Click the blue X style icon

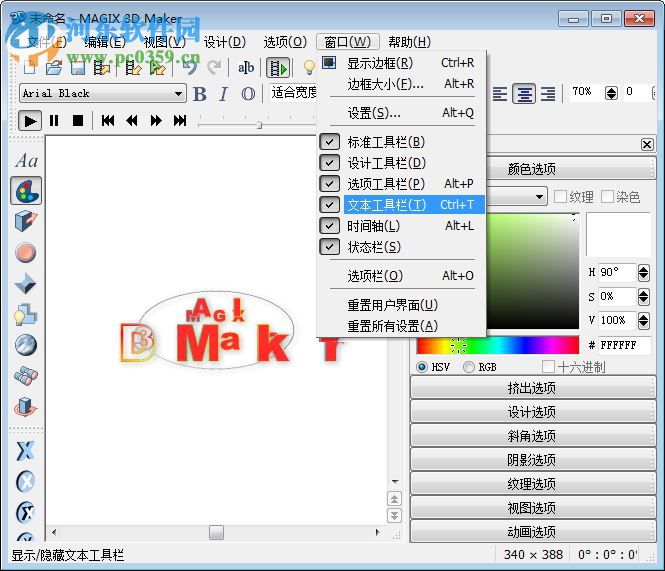tap(26, 451)
